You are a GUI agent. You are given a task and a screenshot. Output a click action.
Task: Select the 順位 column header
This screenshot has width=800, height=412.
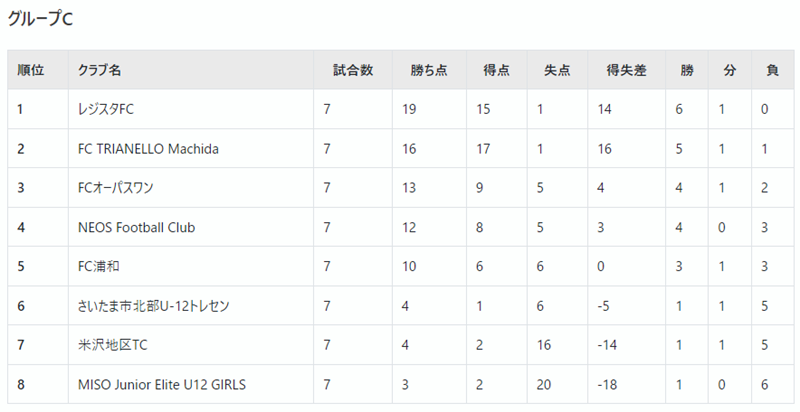(x=31, y=70)
